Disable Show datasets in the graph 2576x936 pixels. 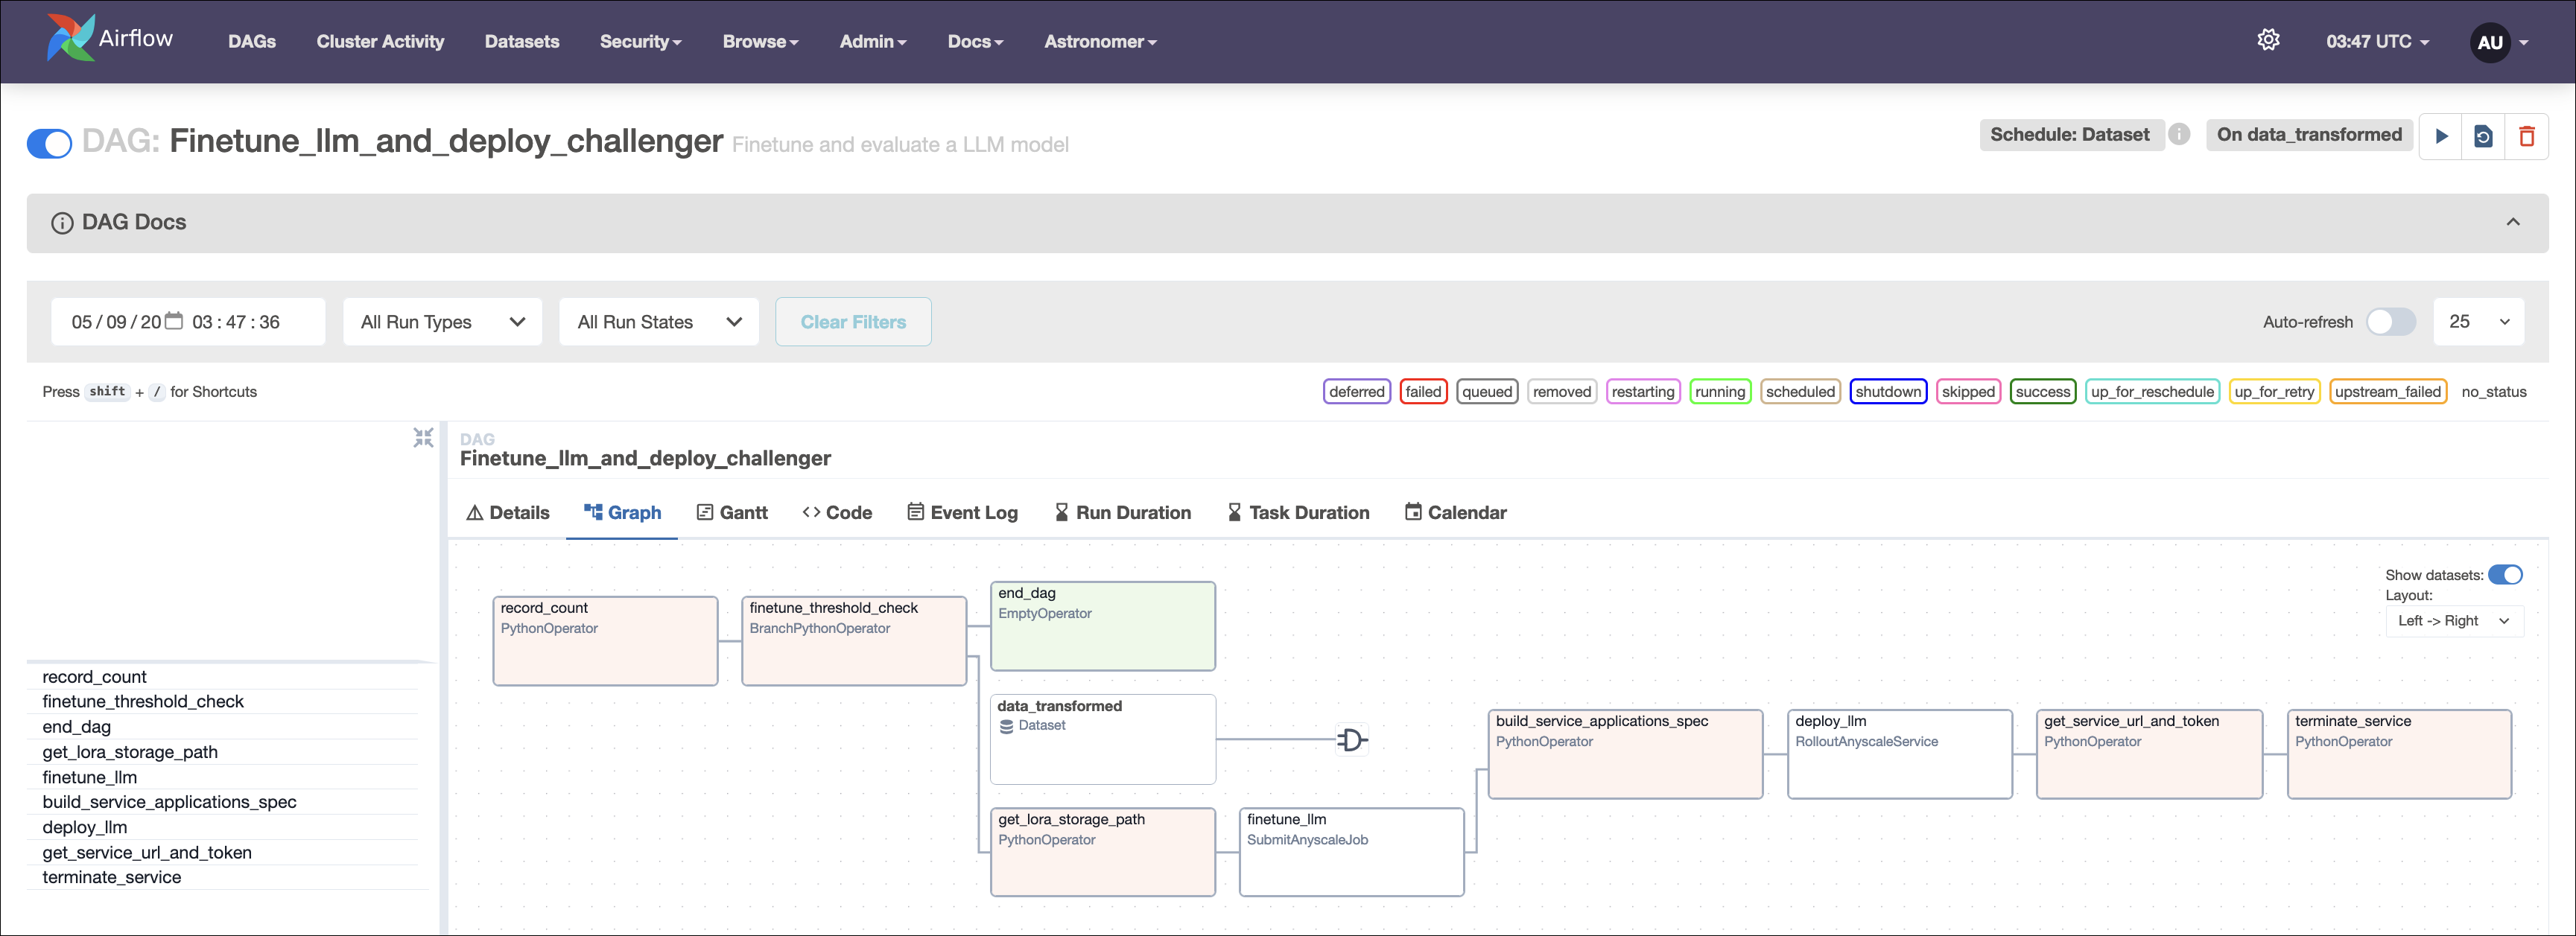coord(2507,574)
